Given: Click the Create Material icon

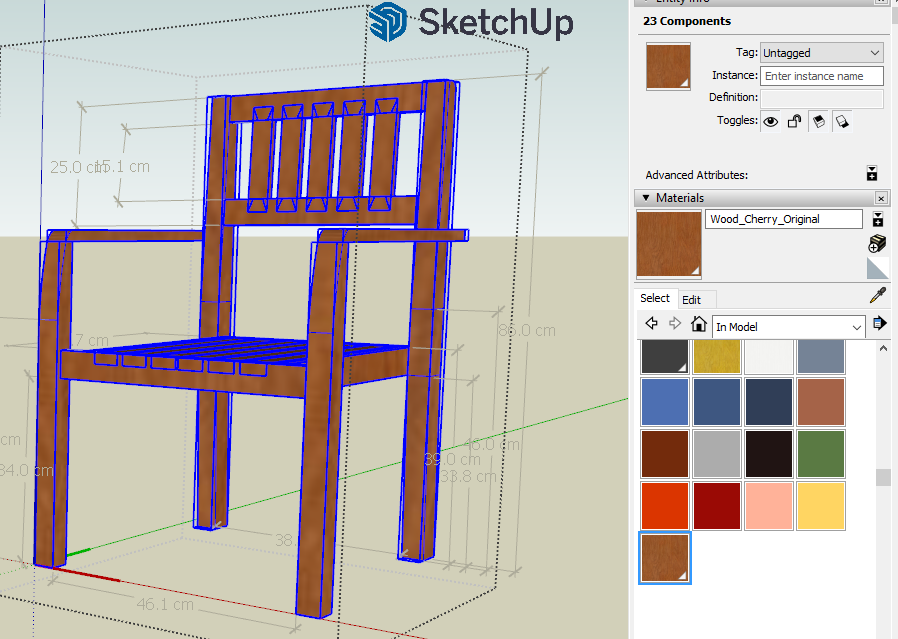Looking at the screenshot, I should (x=877, y=243).
